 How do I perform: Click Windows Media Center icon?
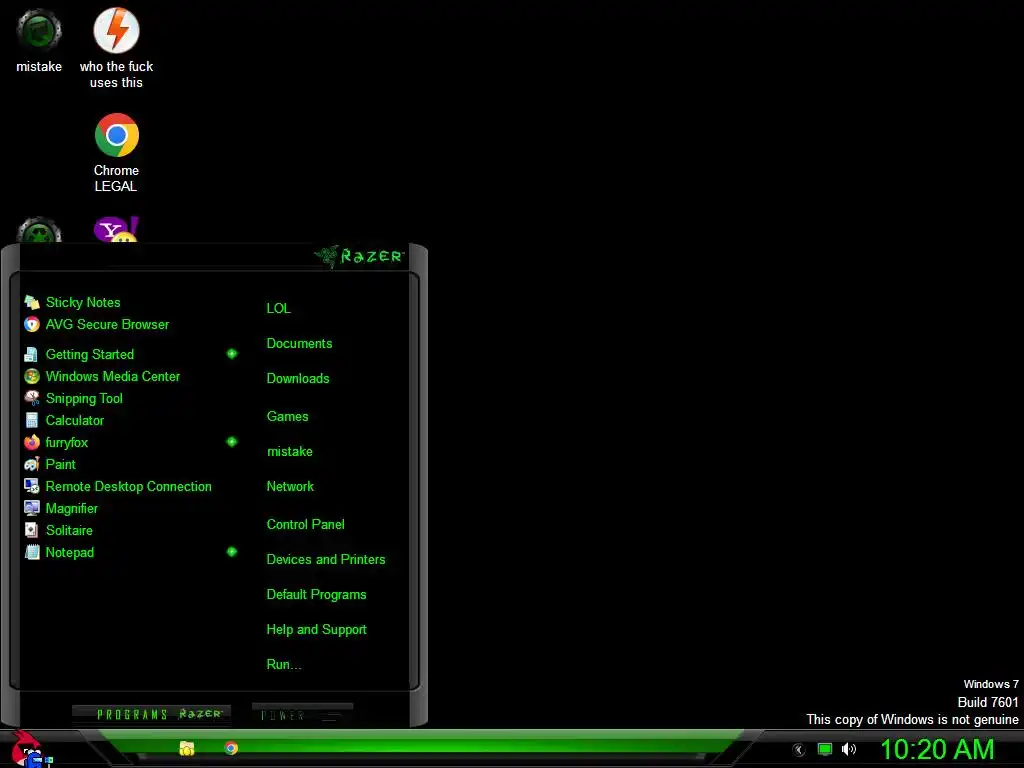(32, 377)
